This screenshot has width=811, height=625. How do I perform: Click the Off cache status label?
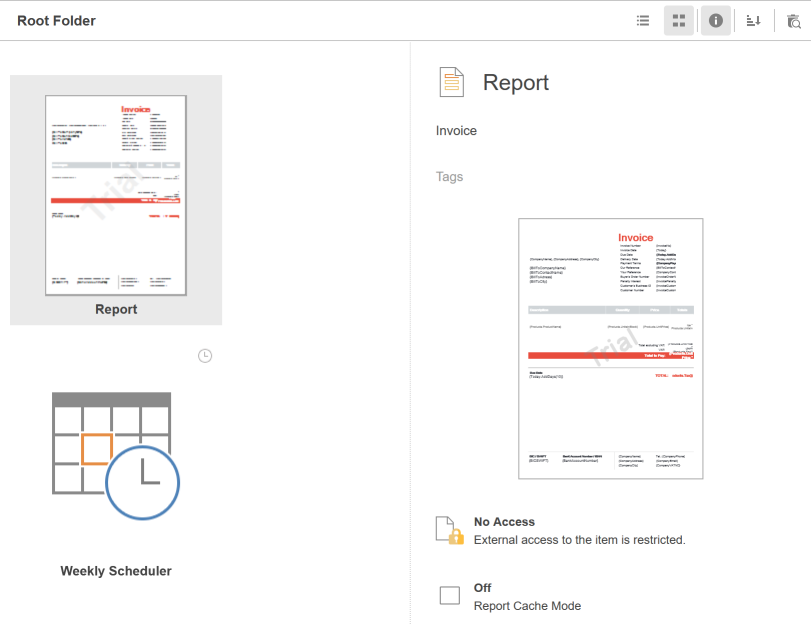click(x=482, y=588)
